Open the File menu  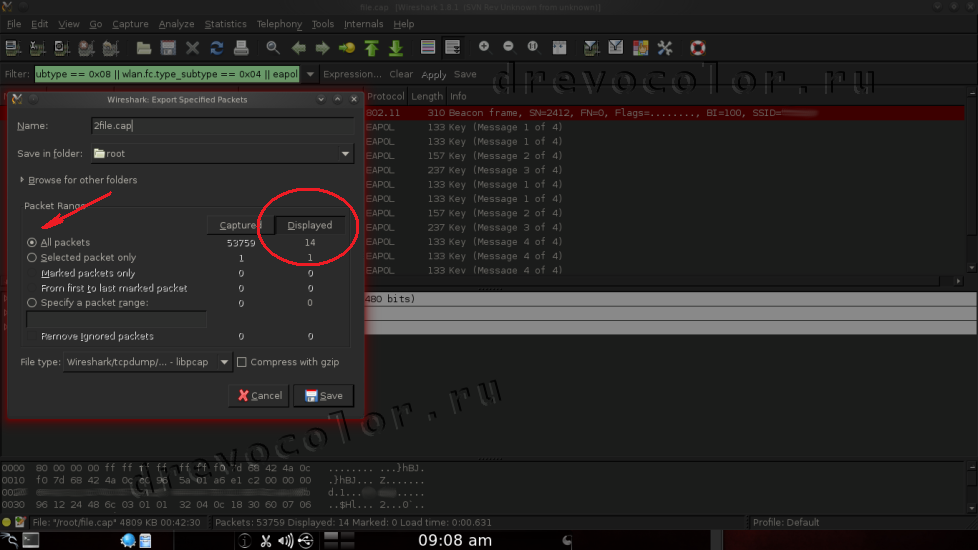(x=14, y=24)
